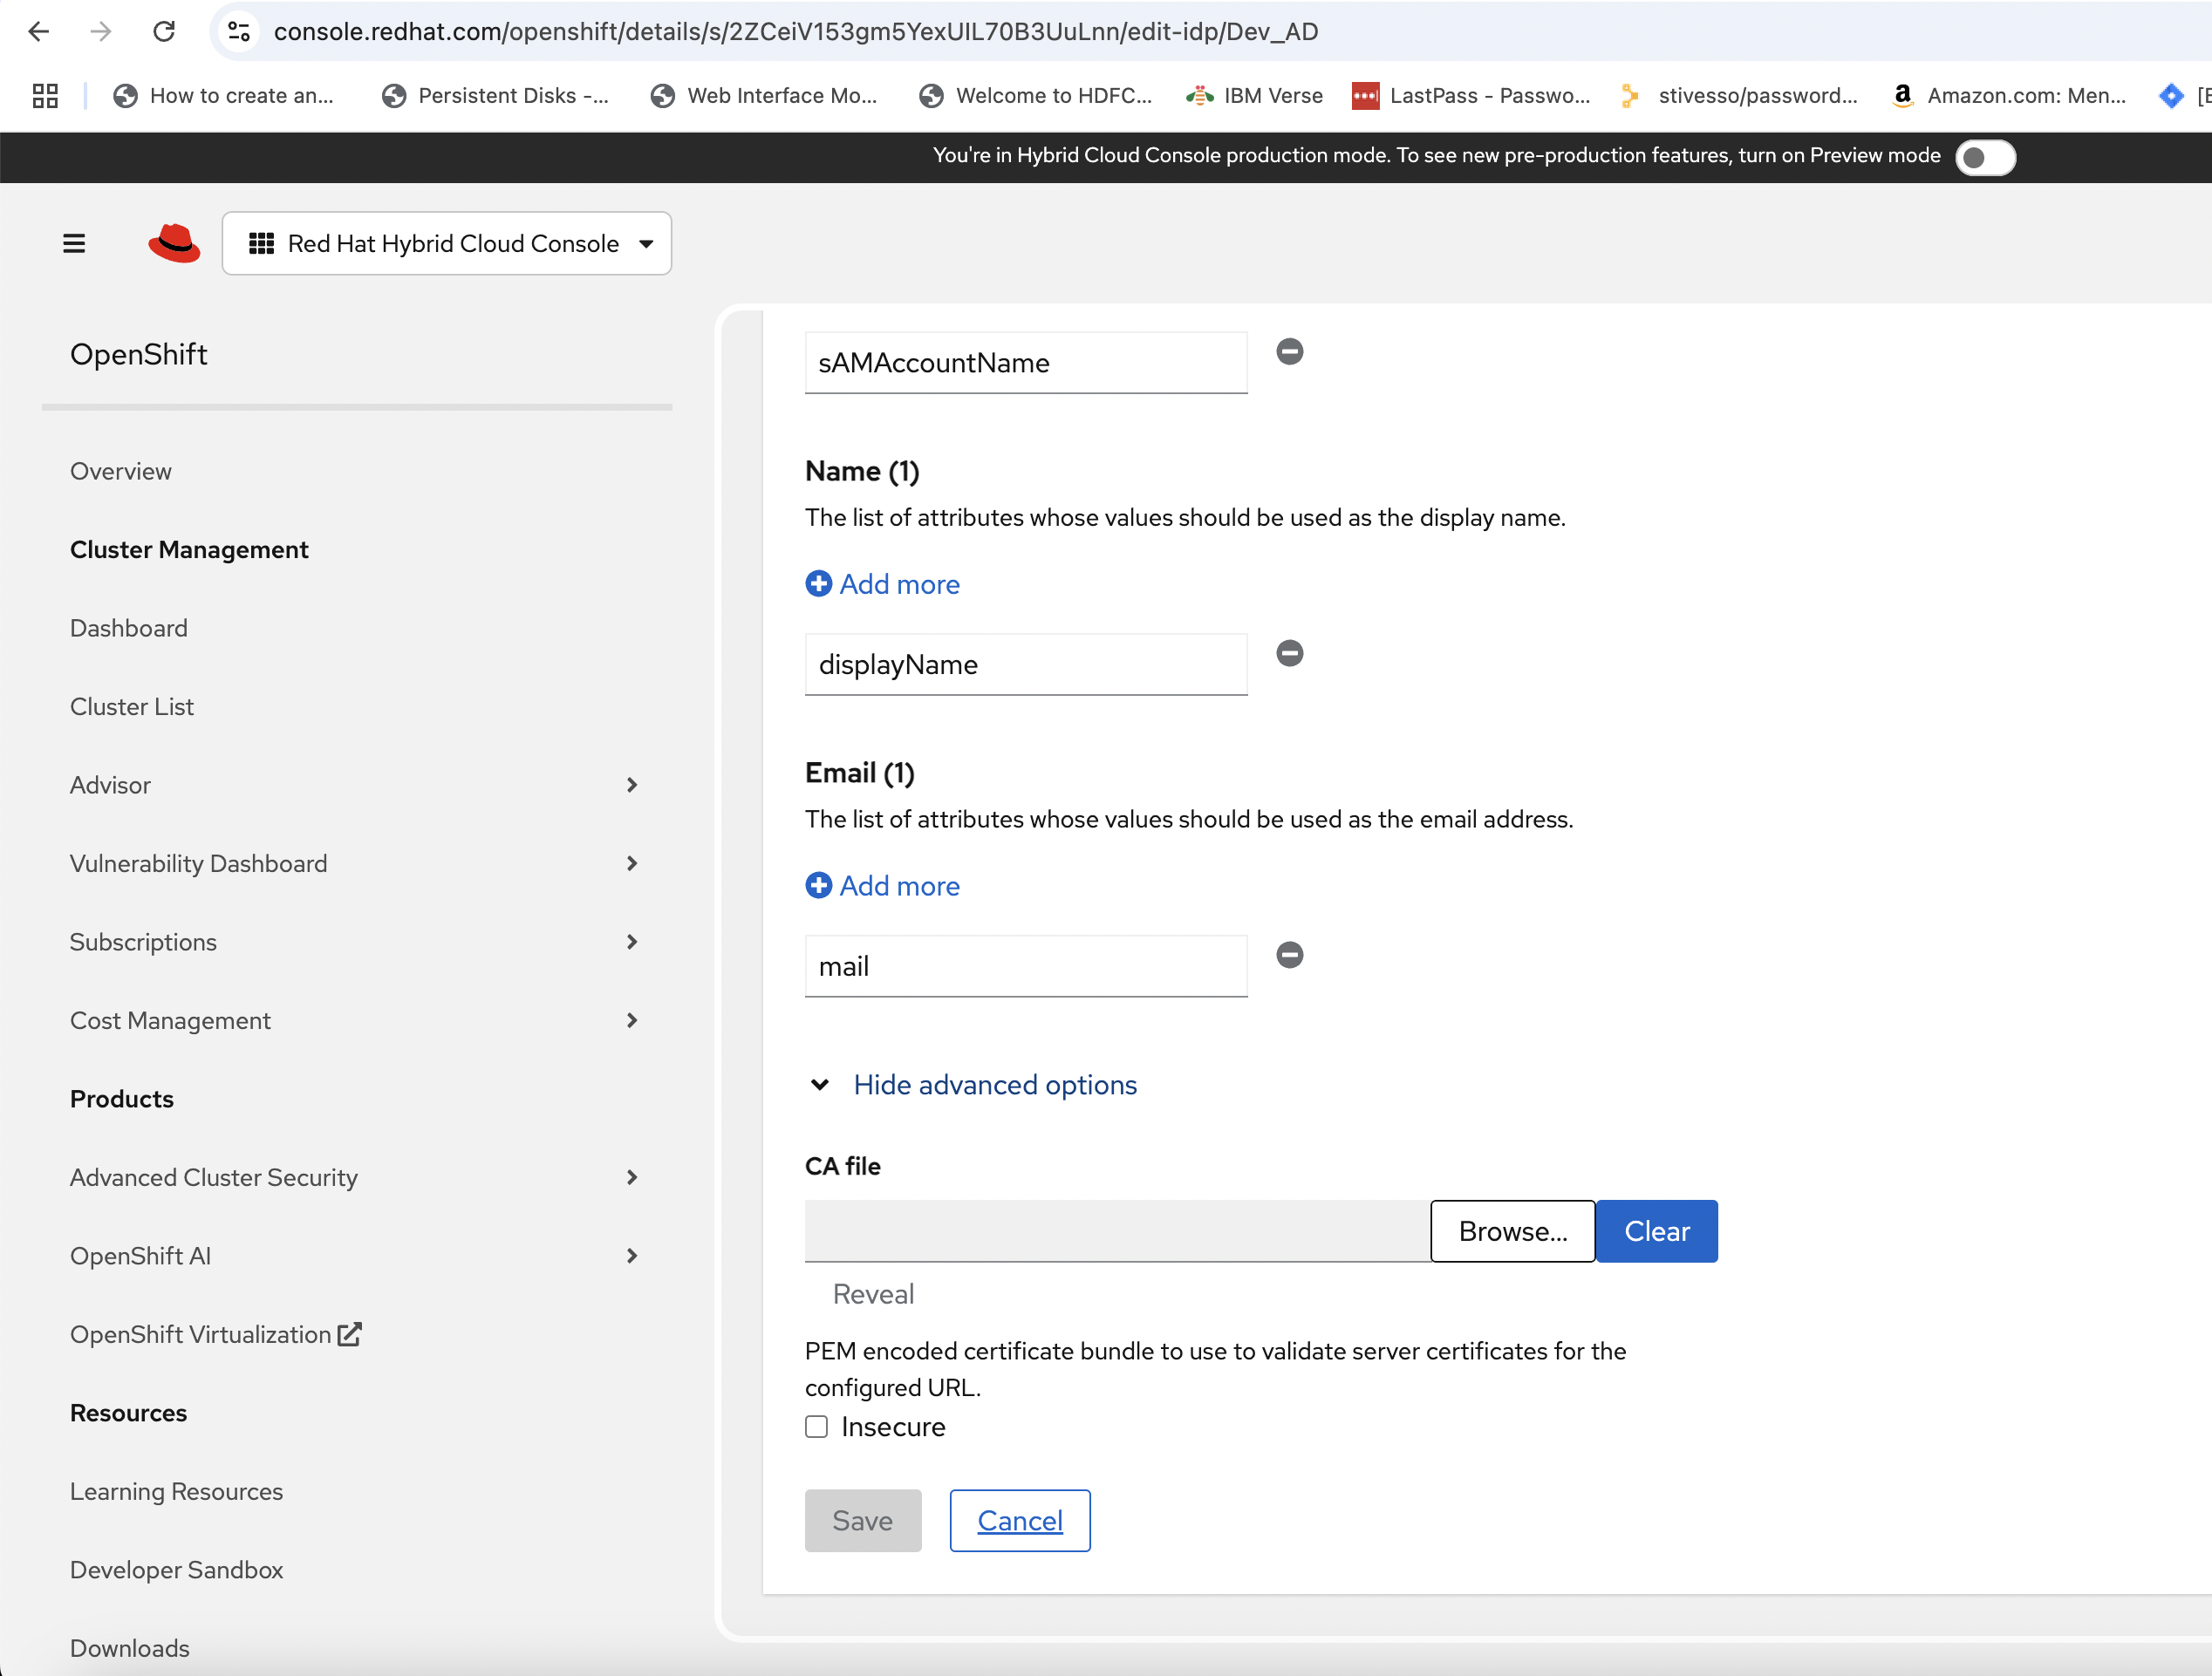Click Cancel link to discard changes
Screen dimensions: 2212x1676
[x=1019, y=1520]
